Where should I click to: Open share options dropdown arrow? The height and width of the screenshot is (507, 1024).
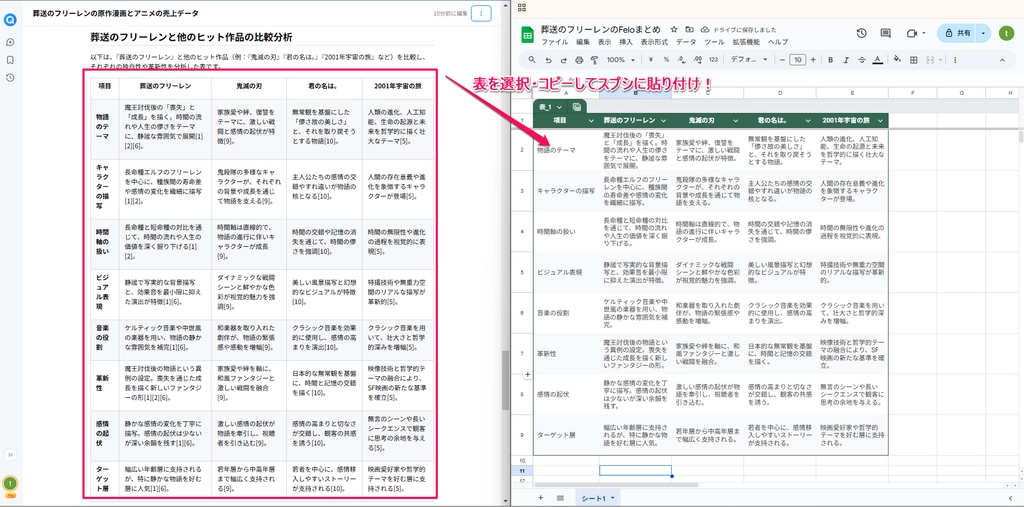coord(984,33)
